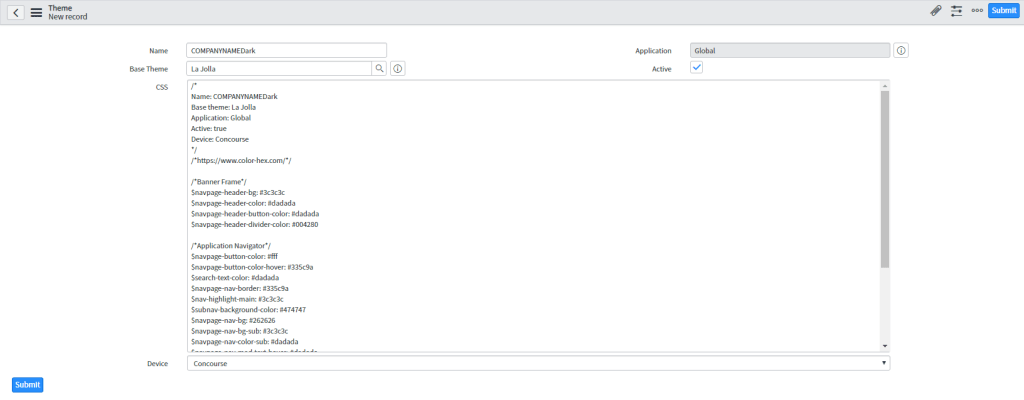The width and height of the screenshot is (1024, 400).
Task: Click the paperclip attachments icon
Action: (936, 11)
